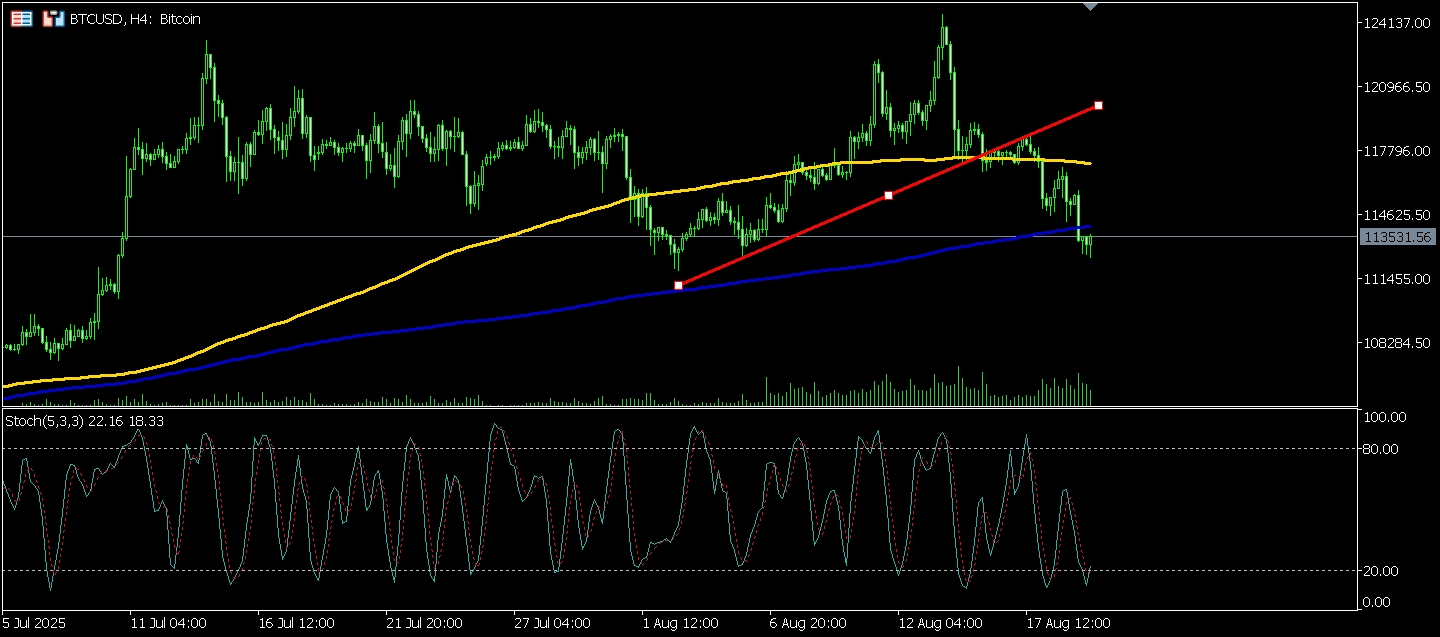Click the 11 Jul 04:00 time label

point(169,623)
